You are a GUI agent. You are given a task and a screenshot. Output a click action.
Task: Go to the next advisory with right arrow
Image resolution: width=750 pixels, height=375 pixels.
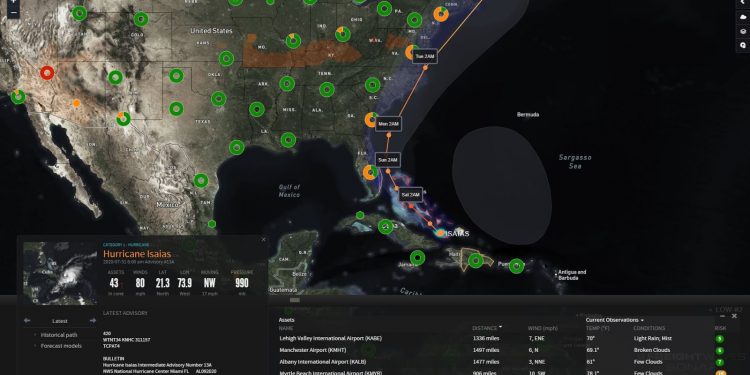(93, 320)
